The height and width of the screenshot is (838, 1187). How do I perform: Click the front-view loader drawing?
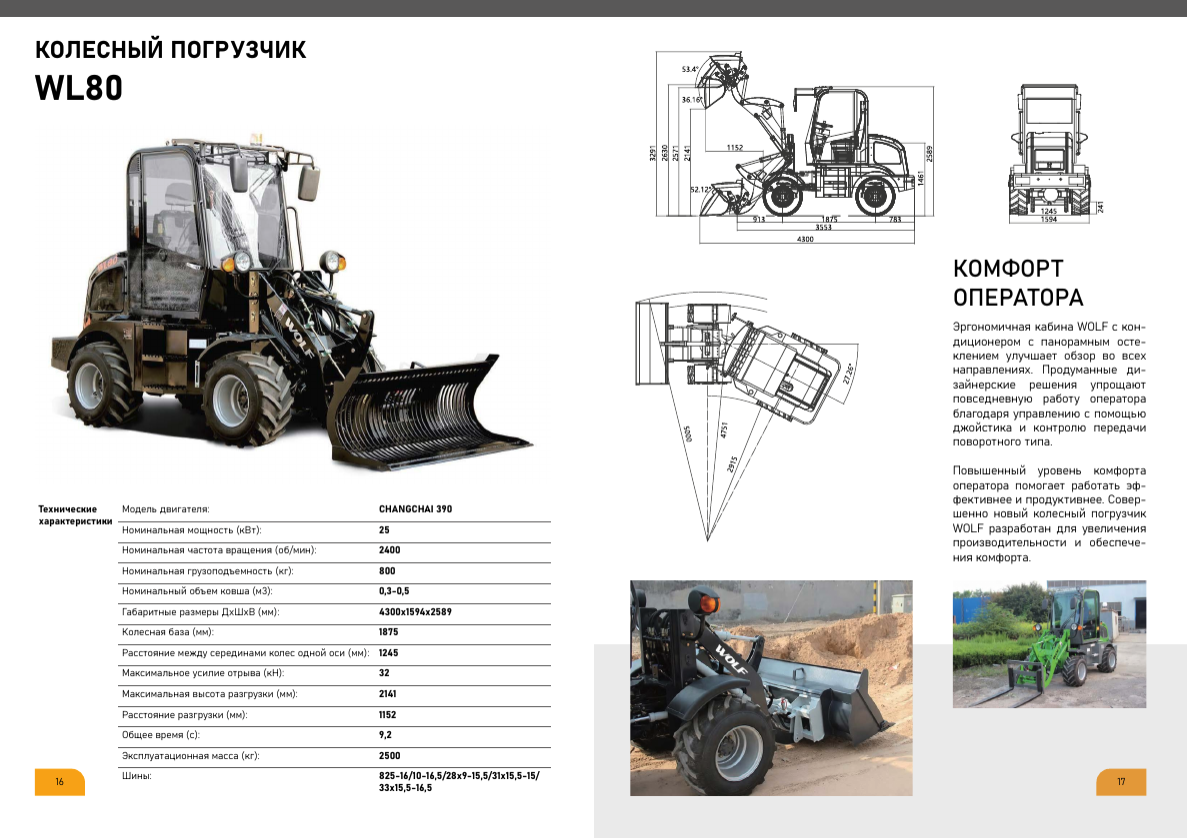[1048, 150]
